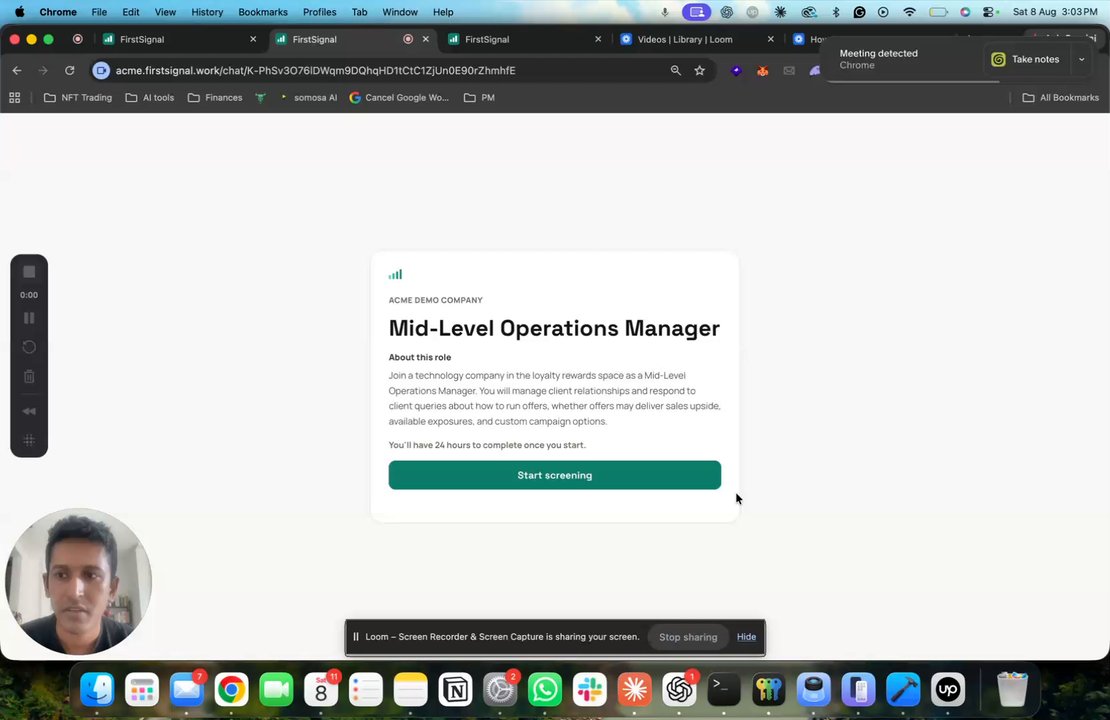This screenshot has width=1110, height=720.
Task: Open the Wi-Fi status menu
Action: 910,12
